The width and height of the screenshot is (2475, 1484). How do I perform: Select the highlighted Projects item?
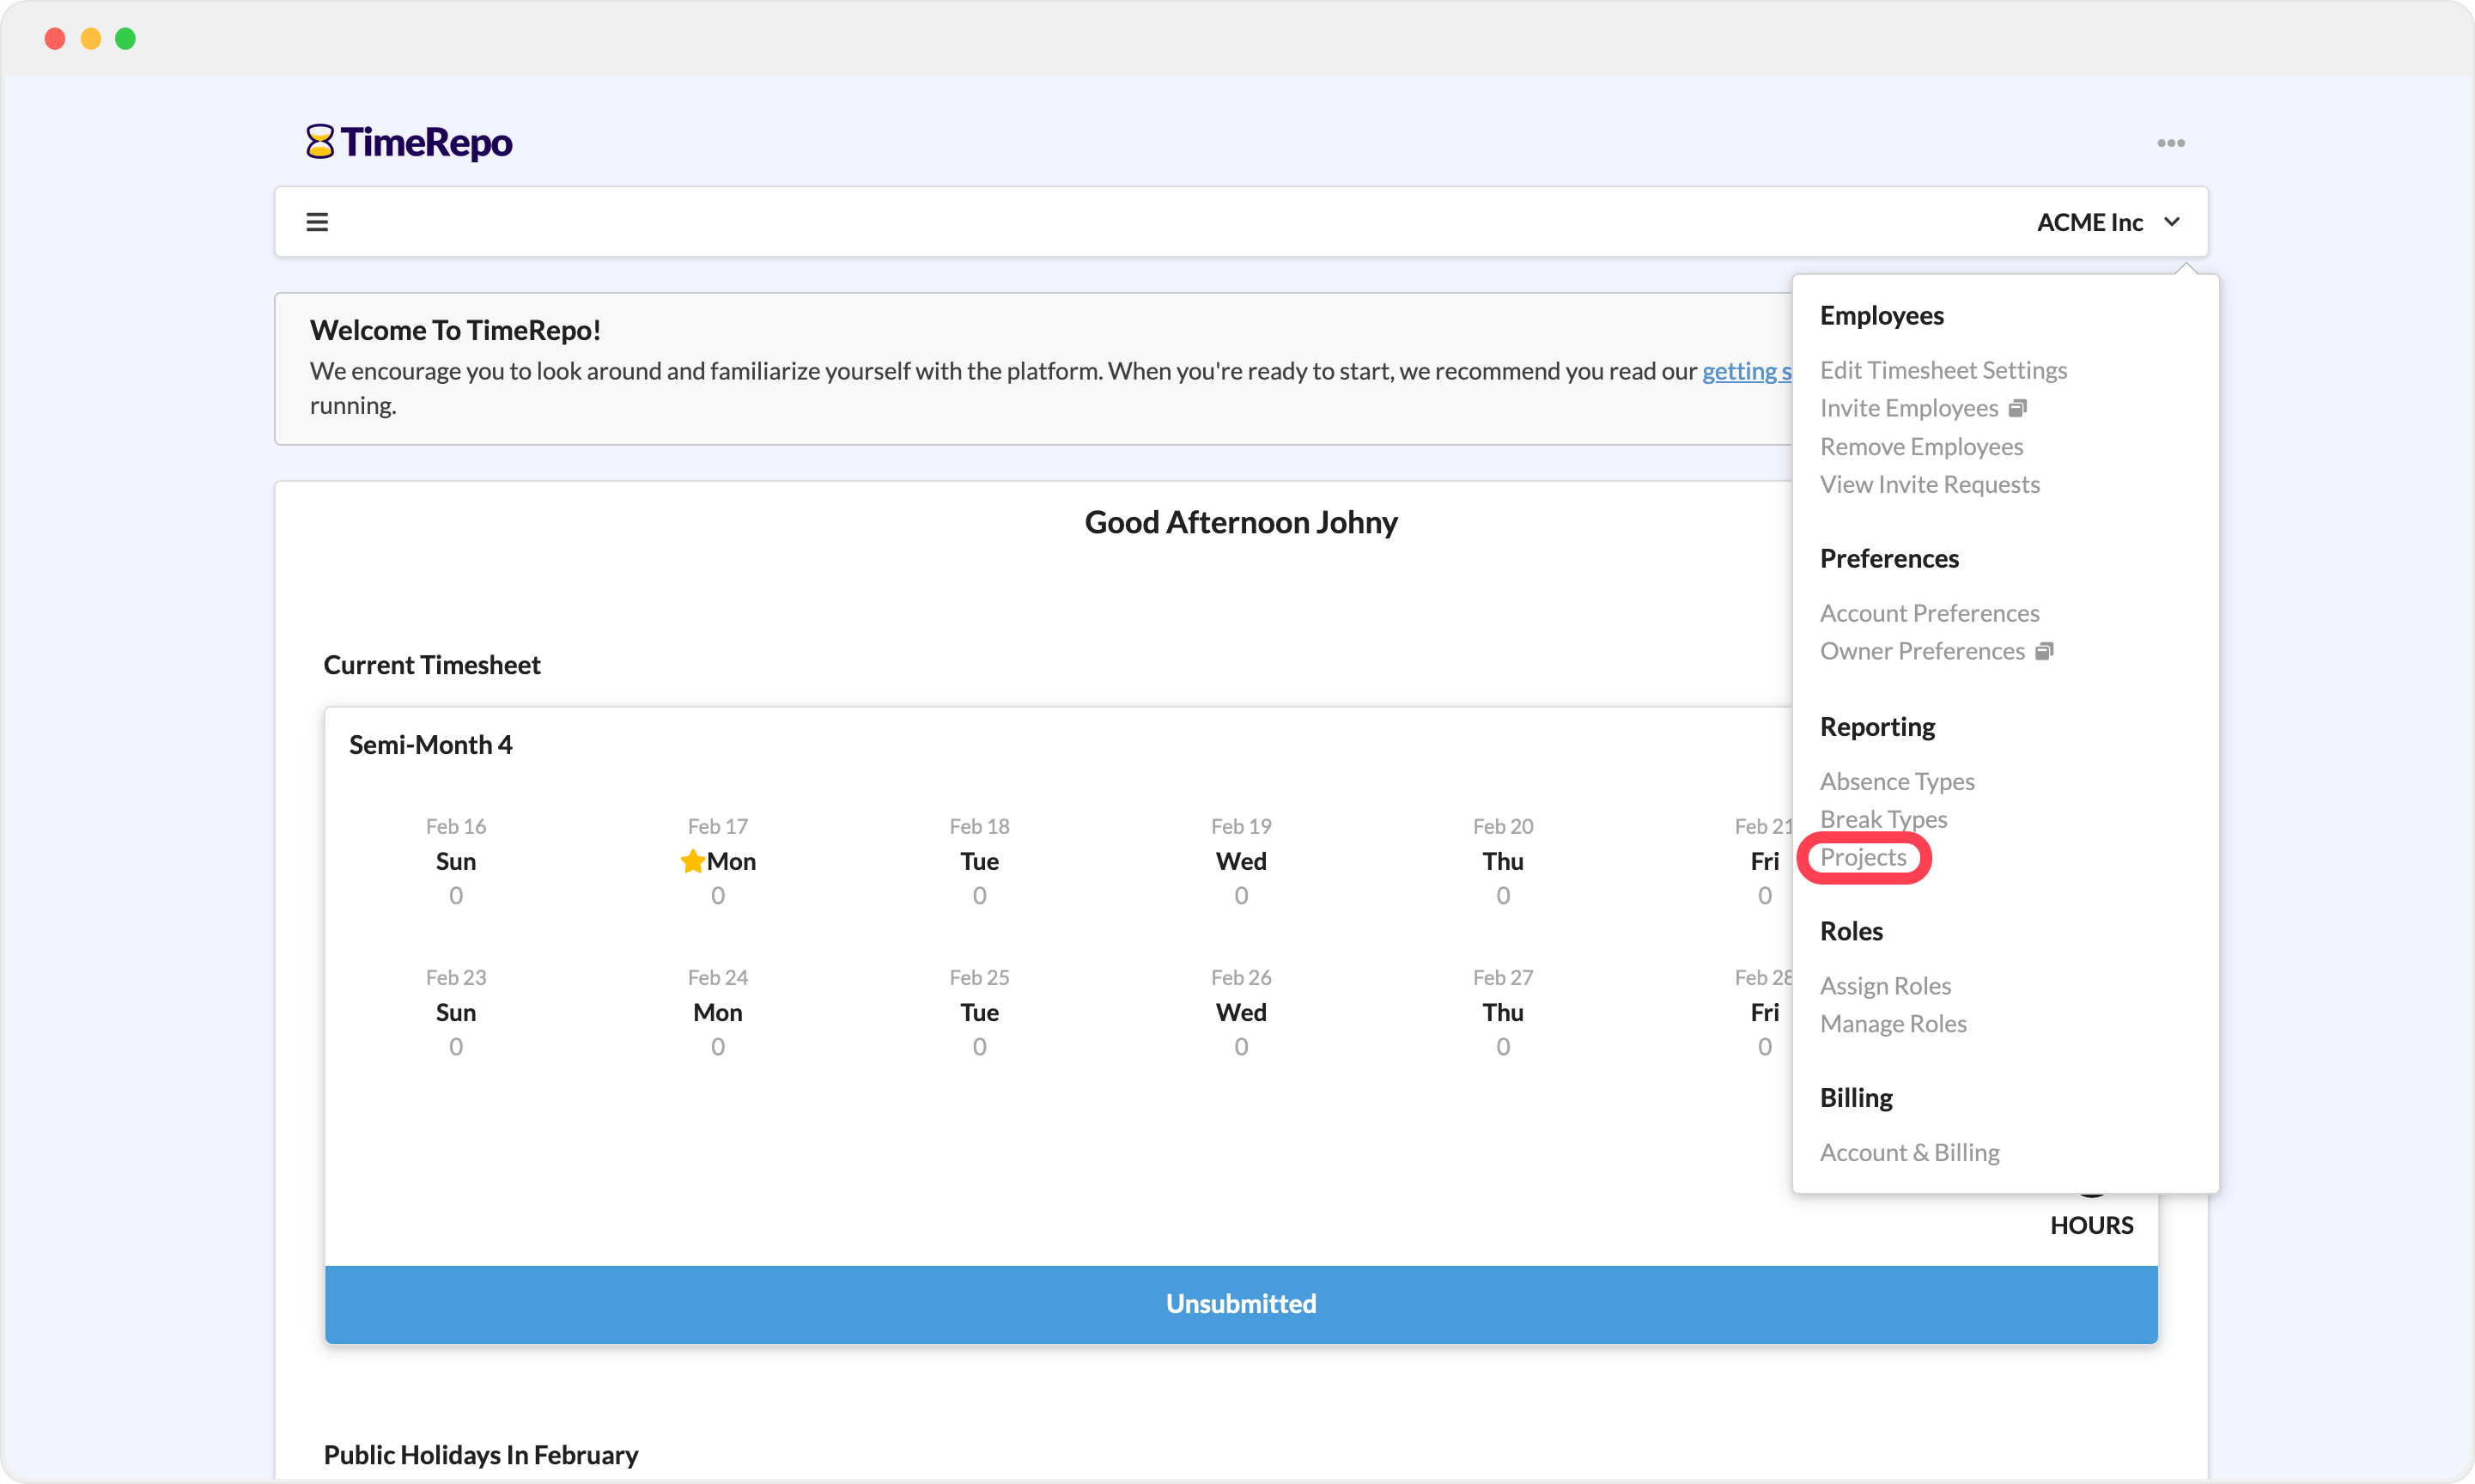tap(1862, 857)
